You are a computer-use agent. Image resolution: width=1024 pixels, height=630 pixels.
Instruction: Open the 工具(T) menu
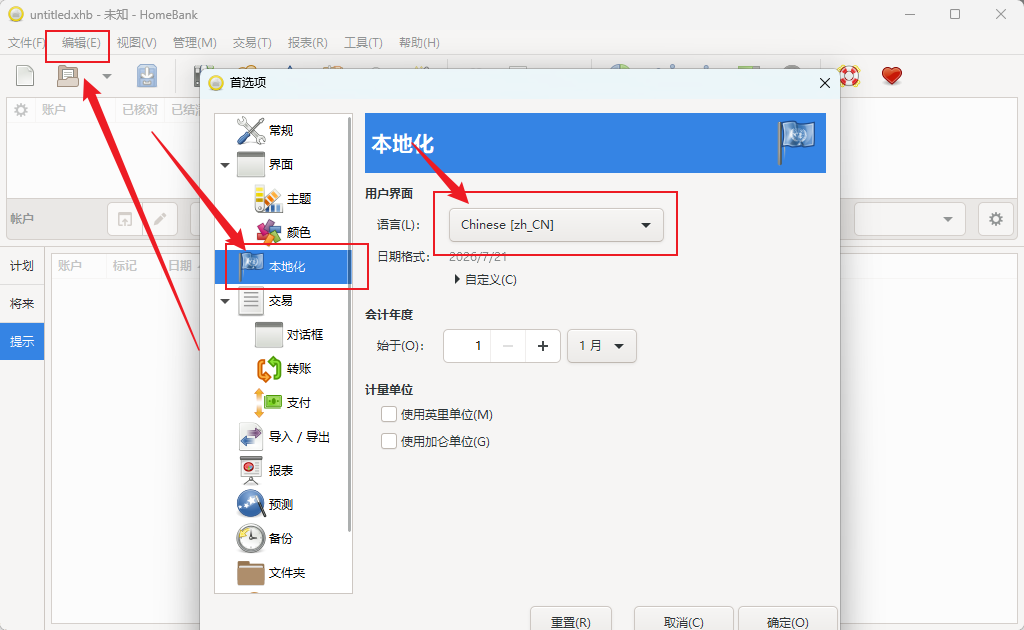(363, 42)
